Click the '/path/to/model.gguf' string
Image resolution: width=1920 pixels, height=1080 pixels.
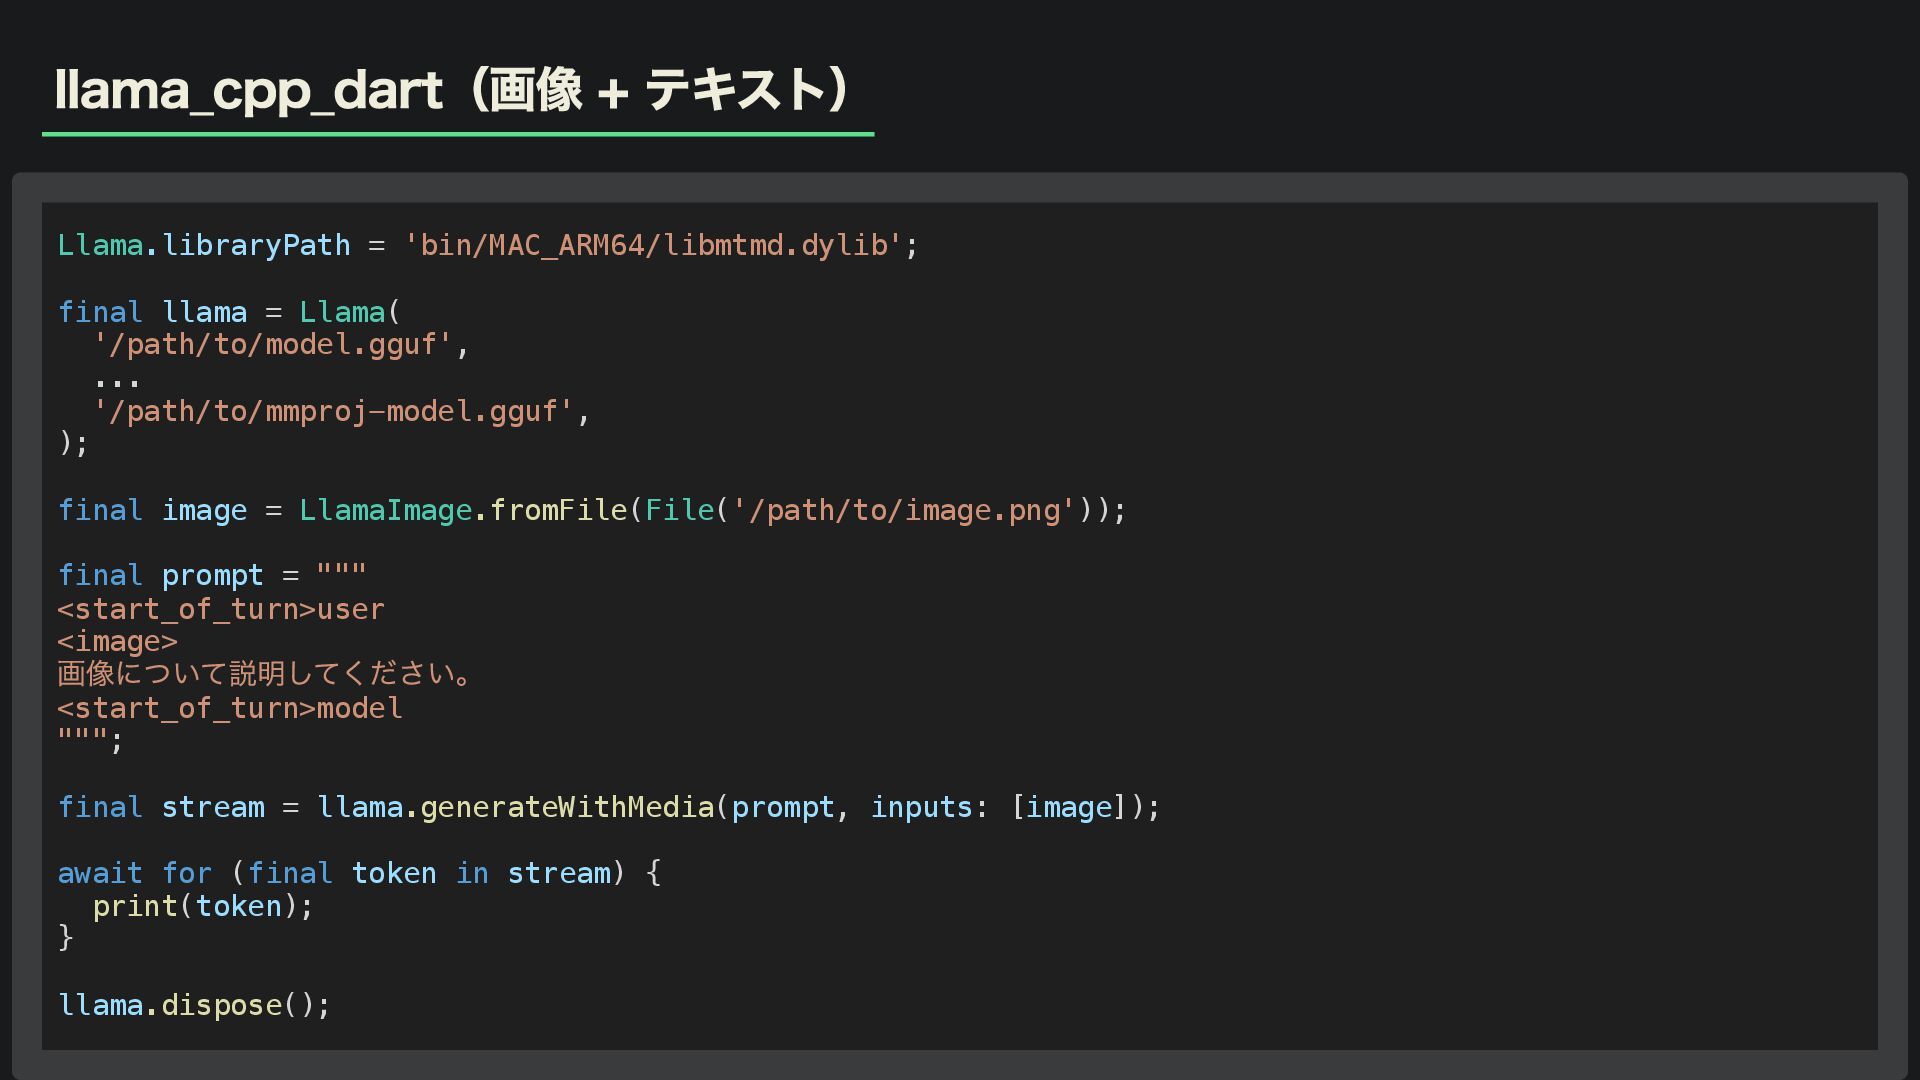coord(273,345)
